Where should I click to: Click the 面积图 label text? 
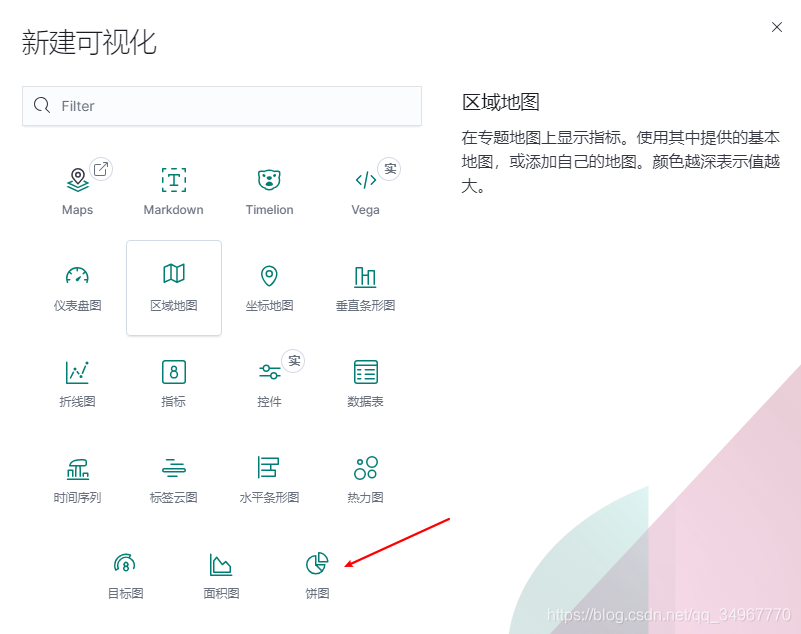coord(221,593)
